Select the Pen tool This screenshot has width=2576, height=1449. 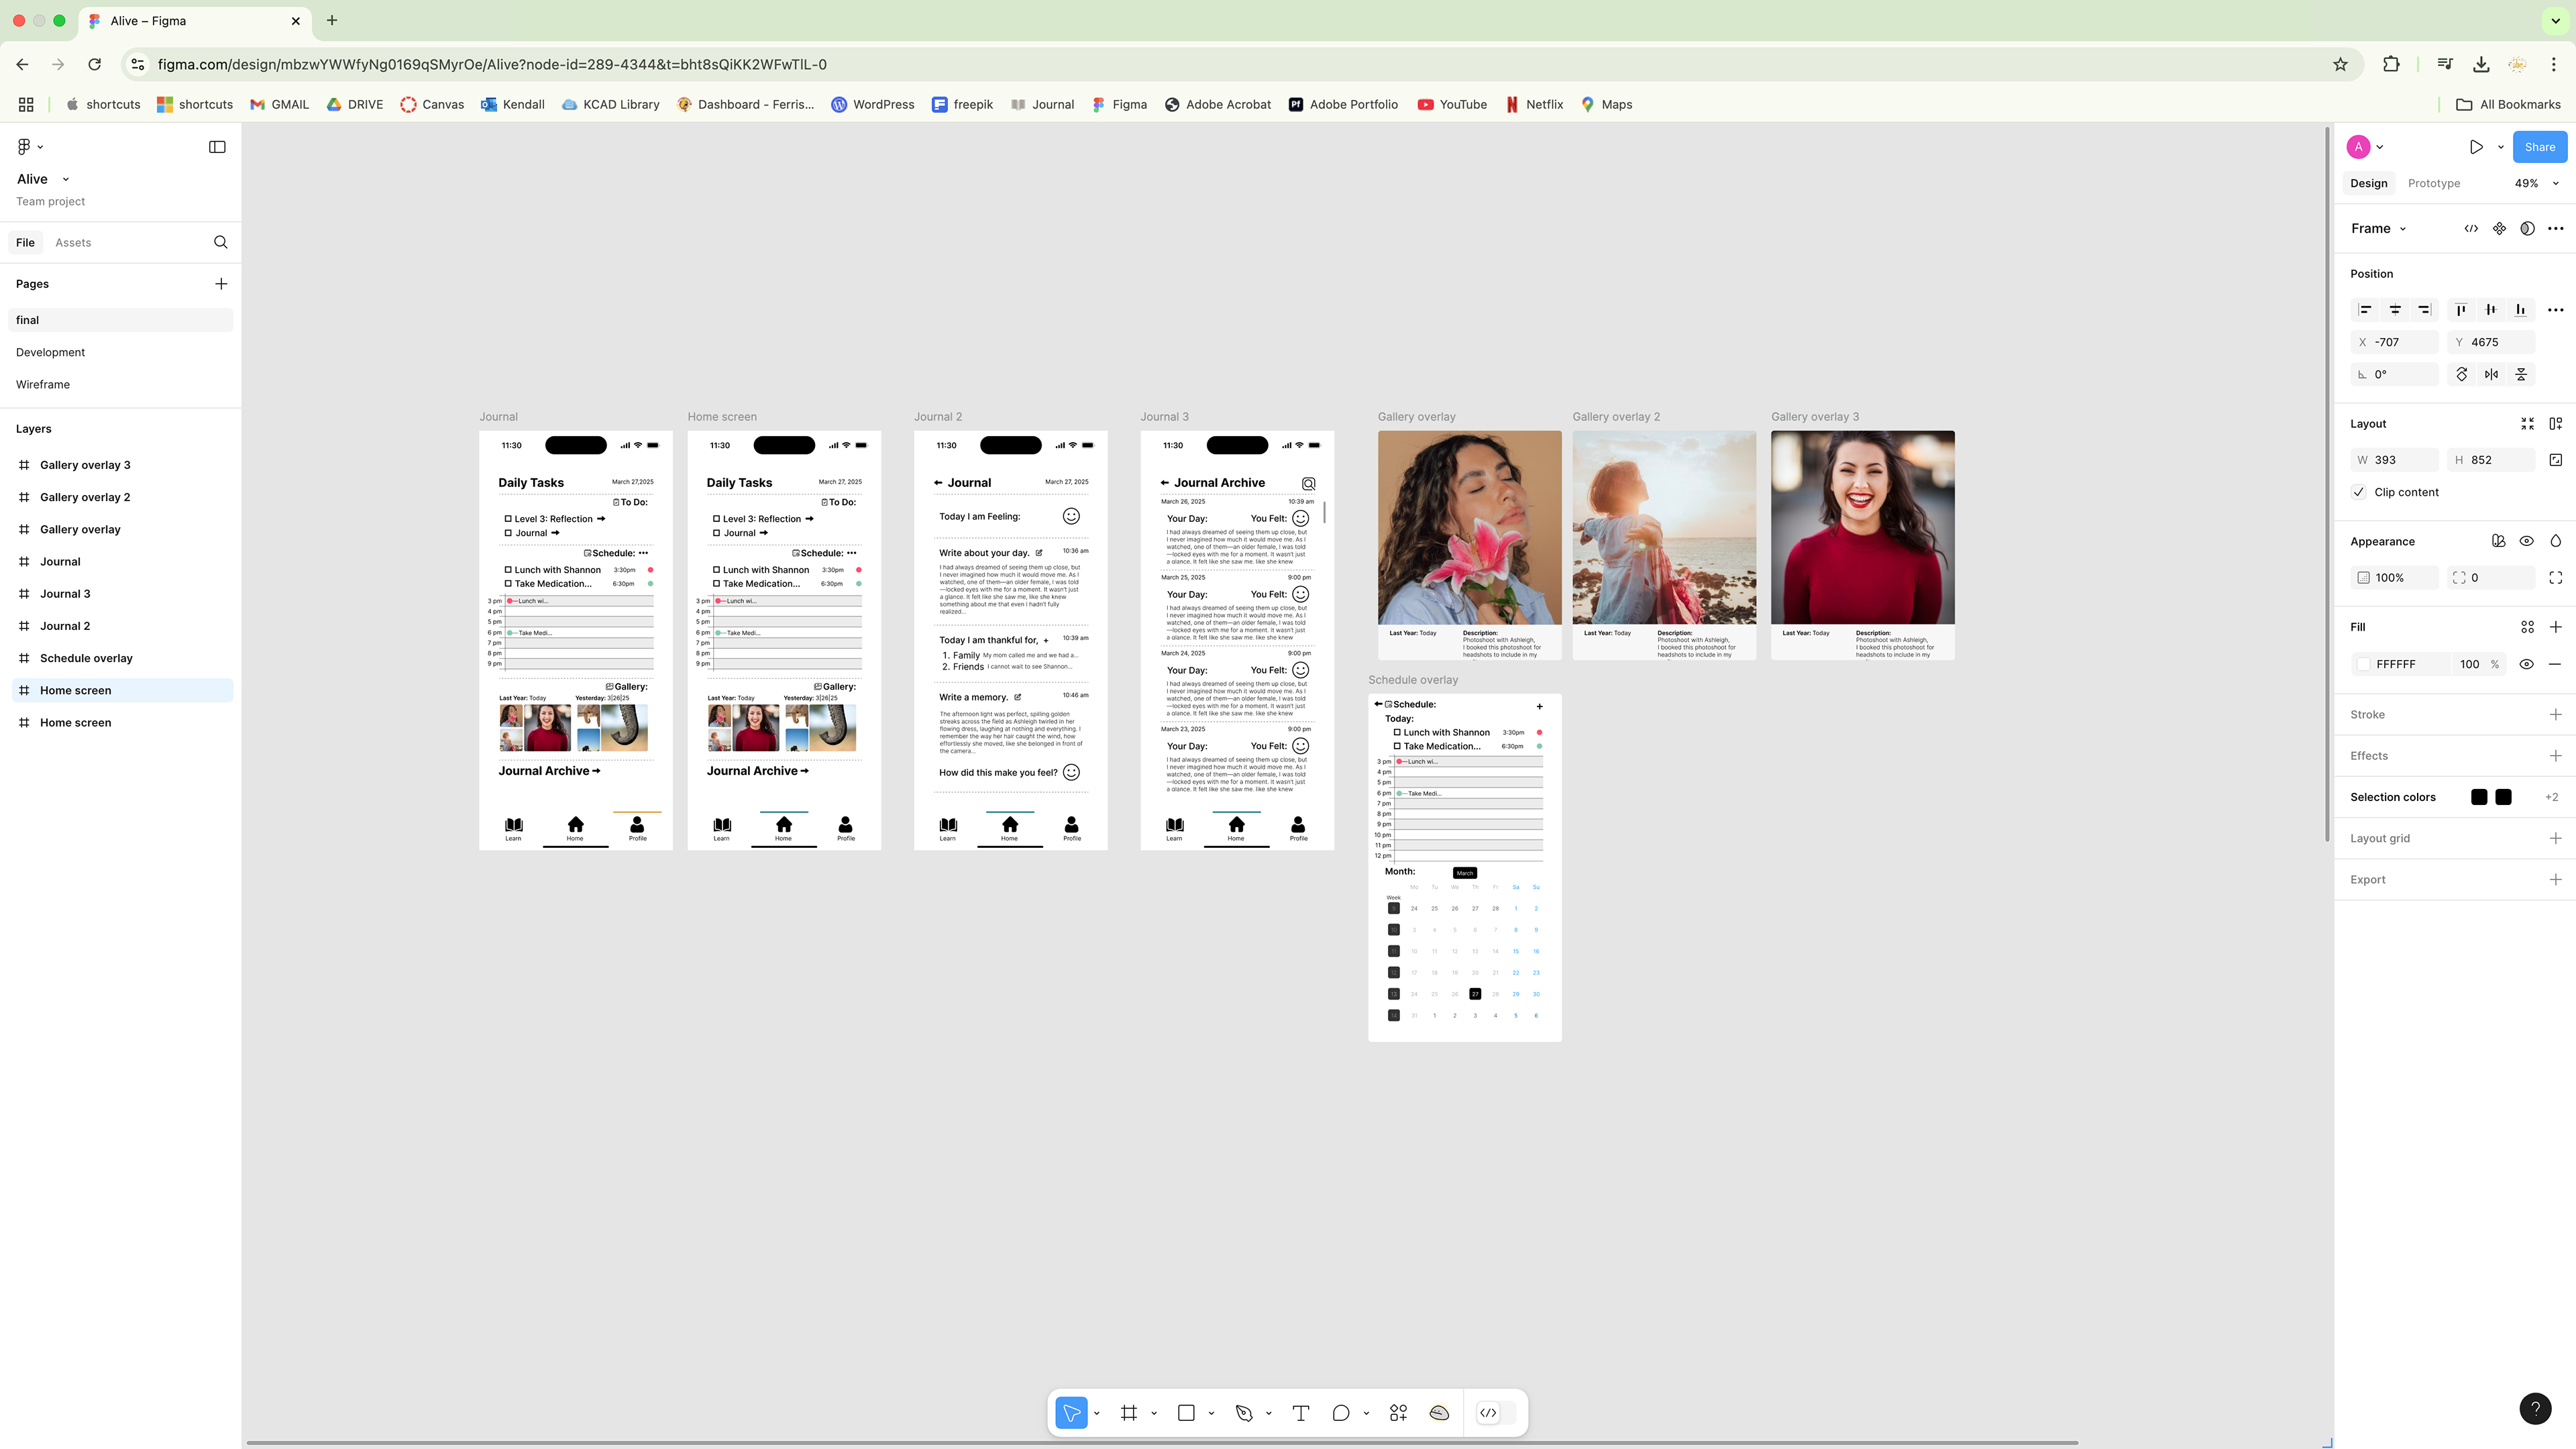1243,1413
